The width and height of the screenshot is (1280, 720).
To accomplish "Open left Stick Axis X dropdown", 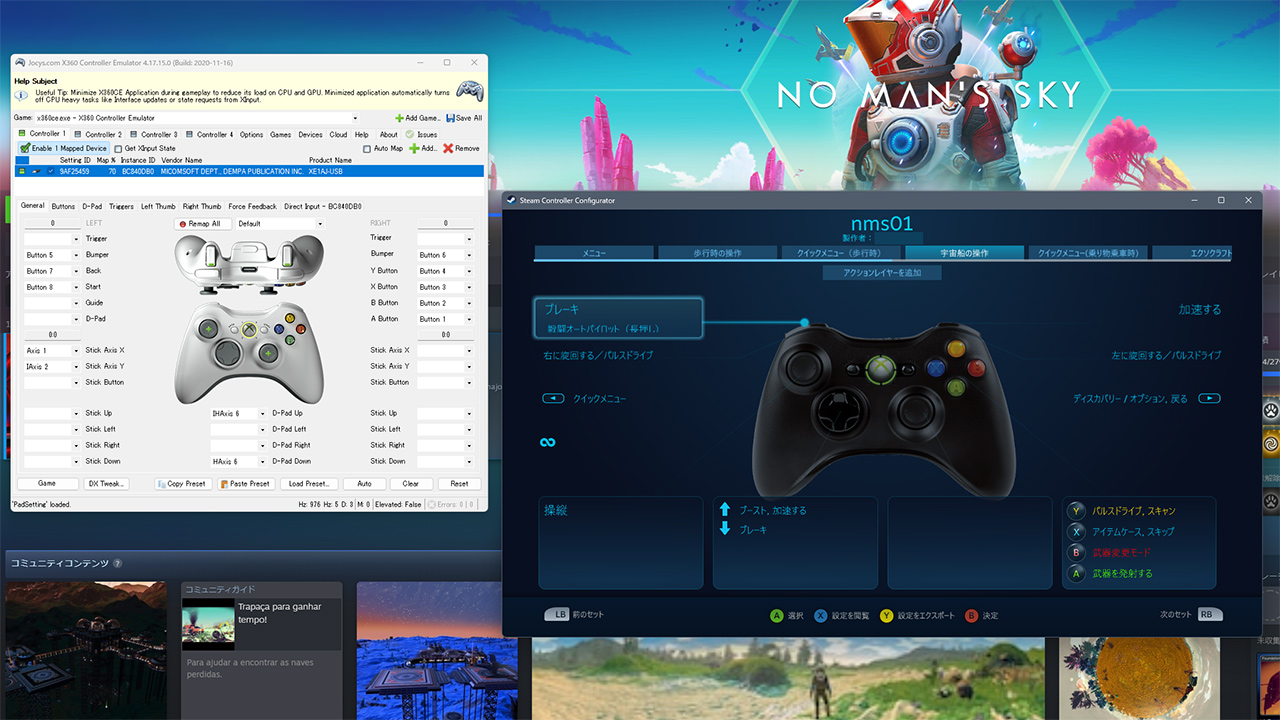I will coord(75,351).
